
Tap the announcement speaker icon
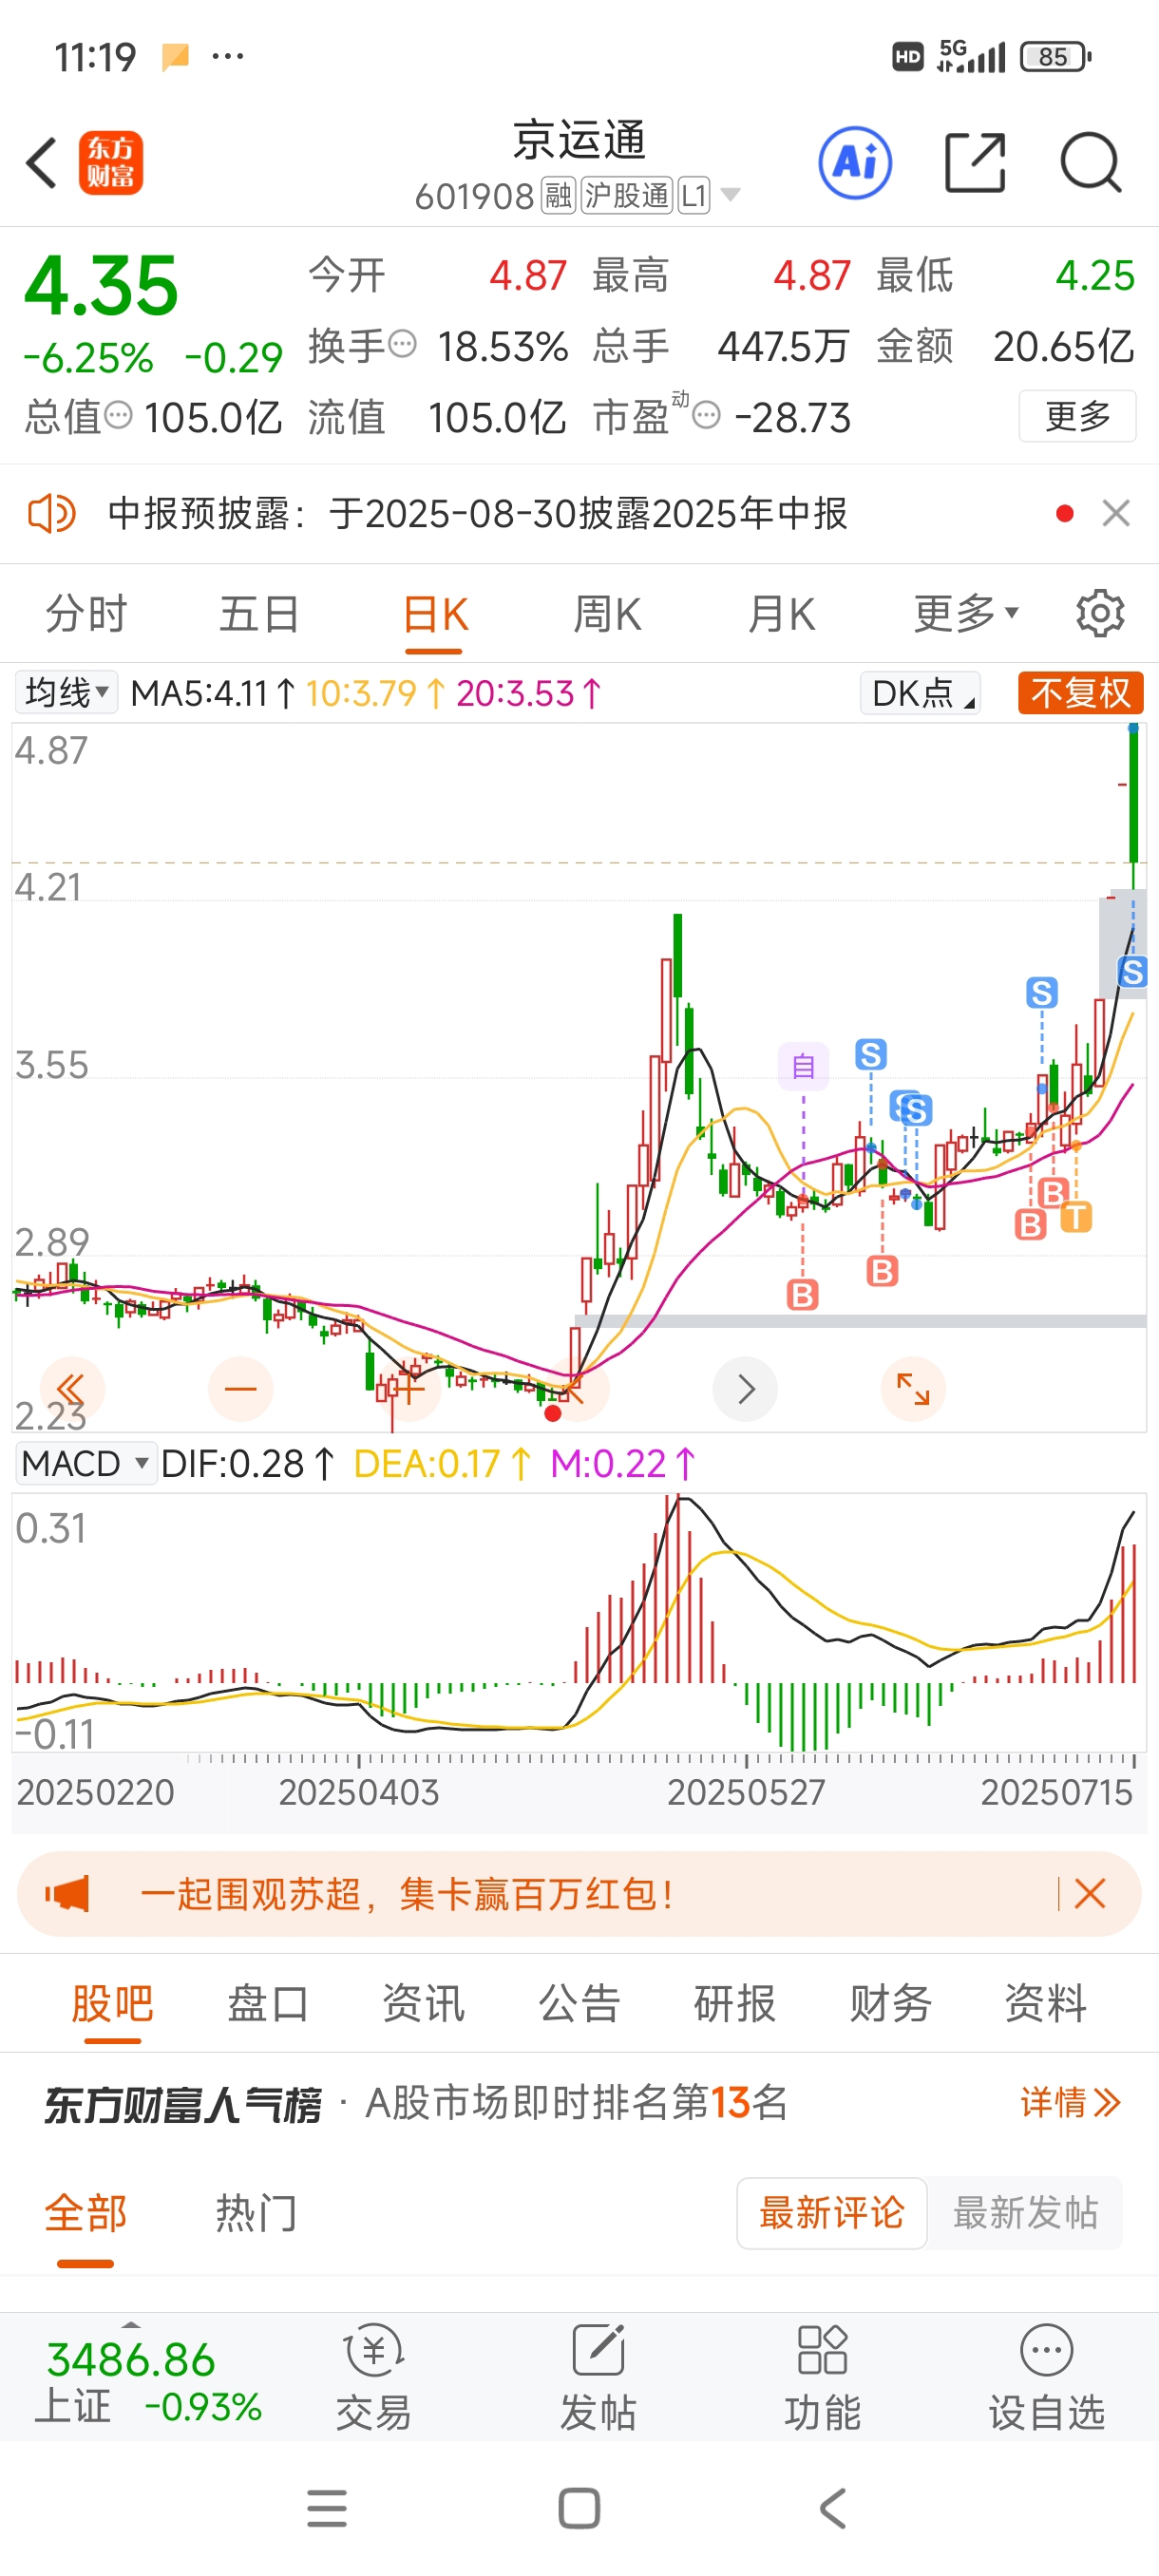click(x=51, y=514)
